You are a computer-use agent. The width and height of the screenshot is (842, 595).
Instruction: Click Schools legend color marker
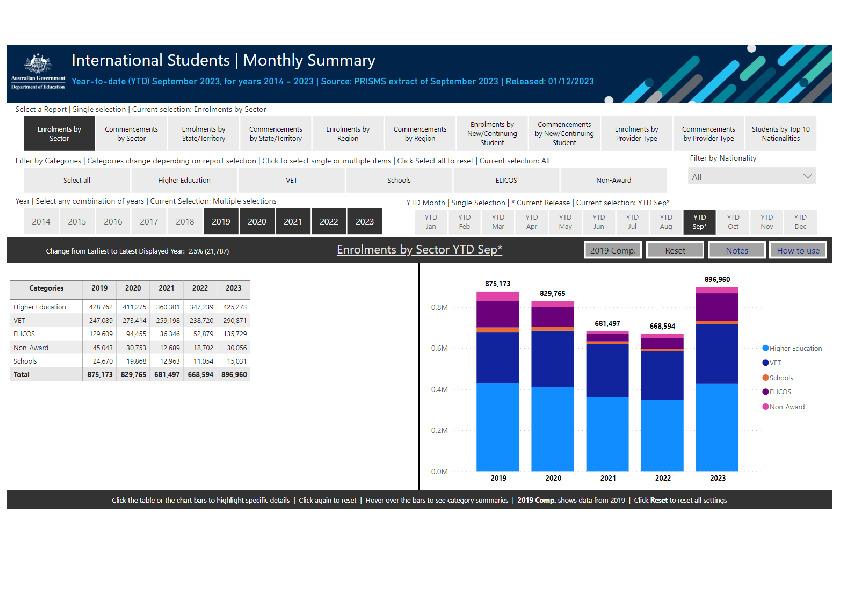(766, 377)
